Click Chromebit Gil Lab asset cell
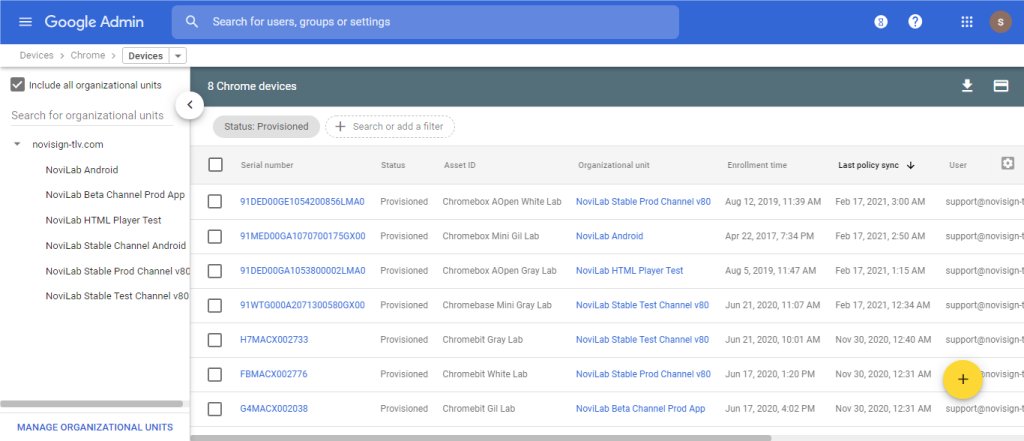Image resolution: width=1024 pixels, height=441 pixels. pyautogui.click(x=479, y=409)
